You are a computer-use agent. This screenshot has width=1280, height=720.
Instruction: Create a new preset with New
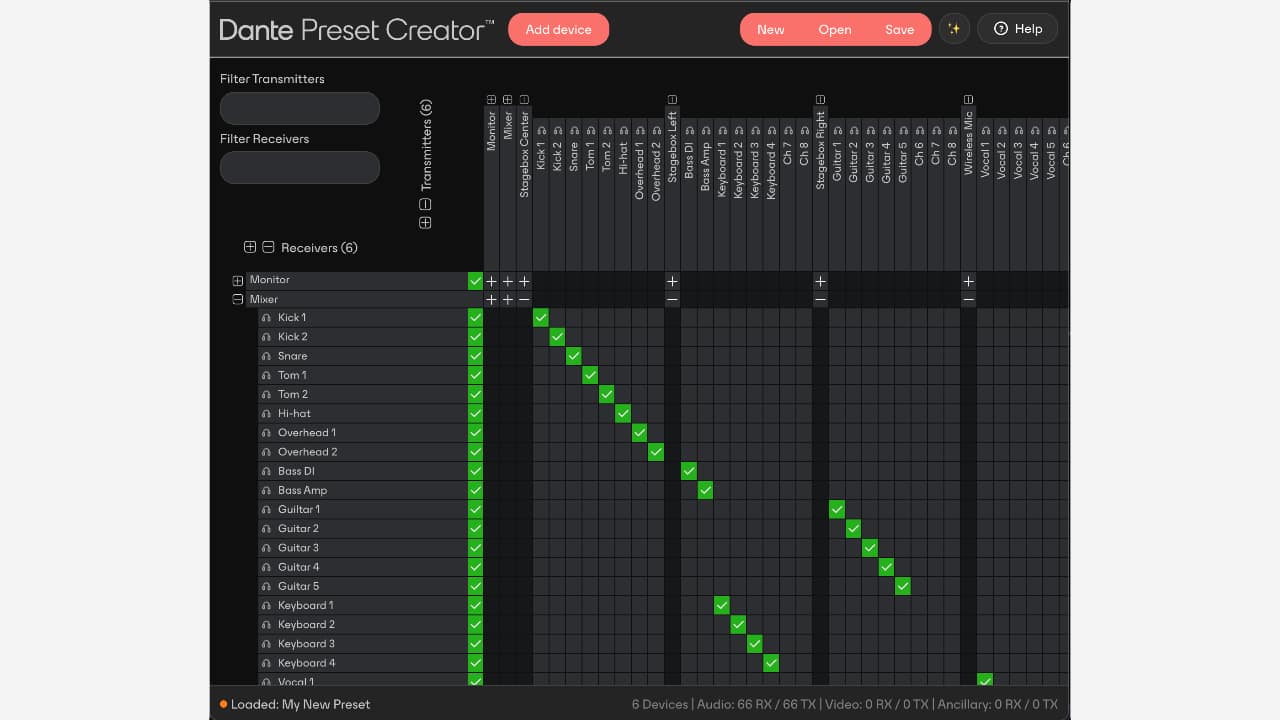(x=771, y=29)
